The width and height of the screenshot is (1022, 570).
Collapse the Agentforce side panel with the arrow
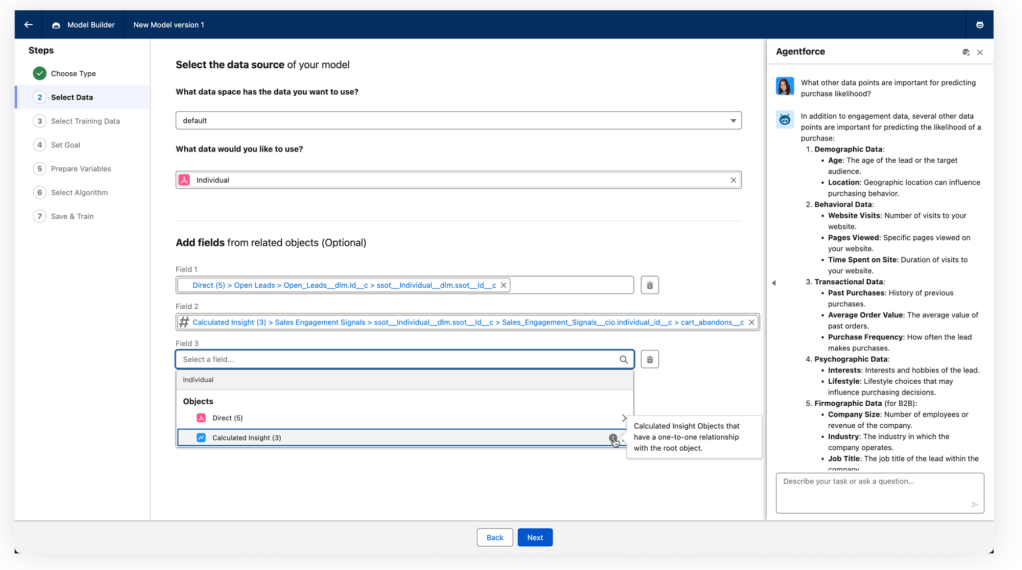point(773,283)
